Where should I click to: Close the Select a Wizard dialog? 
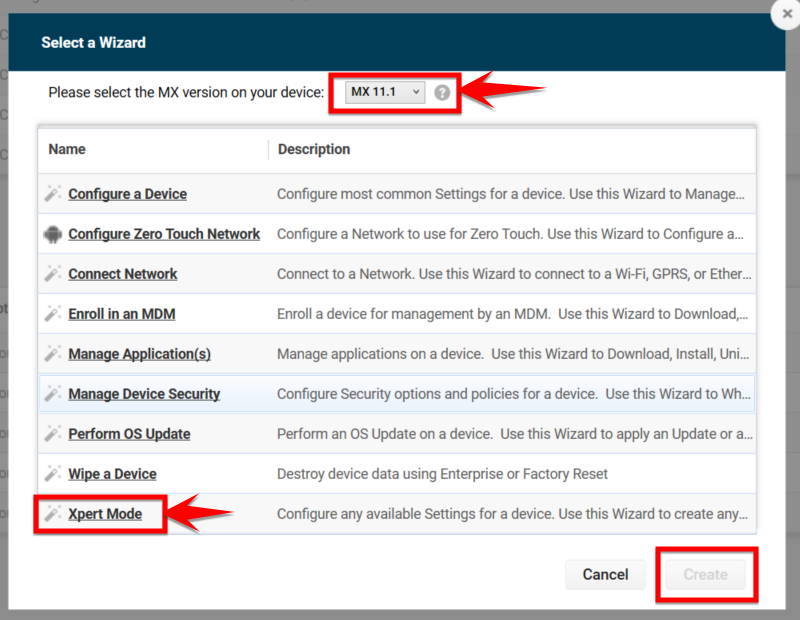(x=786, y=15)
